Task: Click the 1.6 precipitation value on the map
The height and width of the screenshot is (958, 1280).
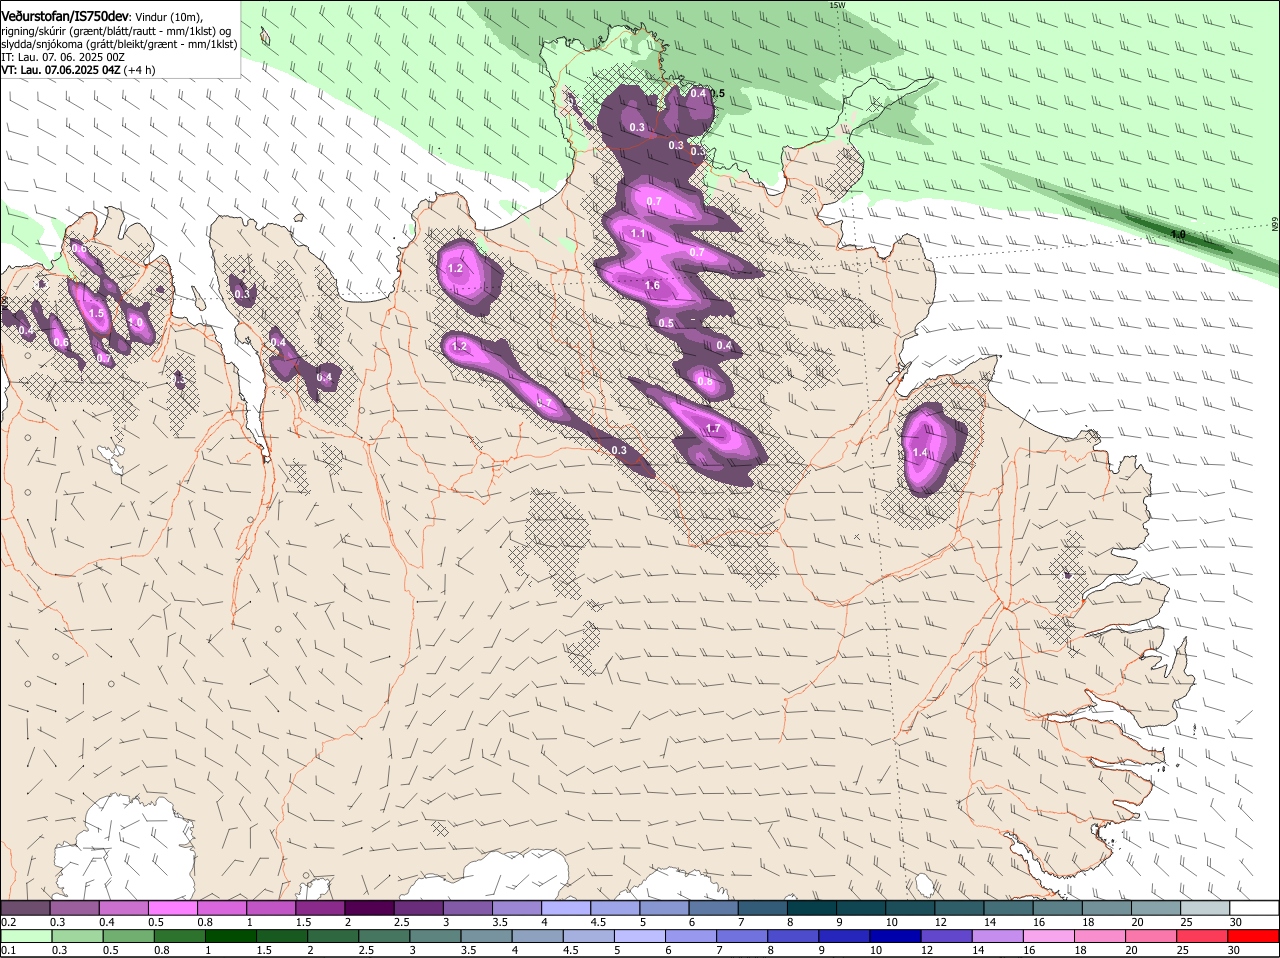Action: pyautogui.click(x=652, y=286)
